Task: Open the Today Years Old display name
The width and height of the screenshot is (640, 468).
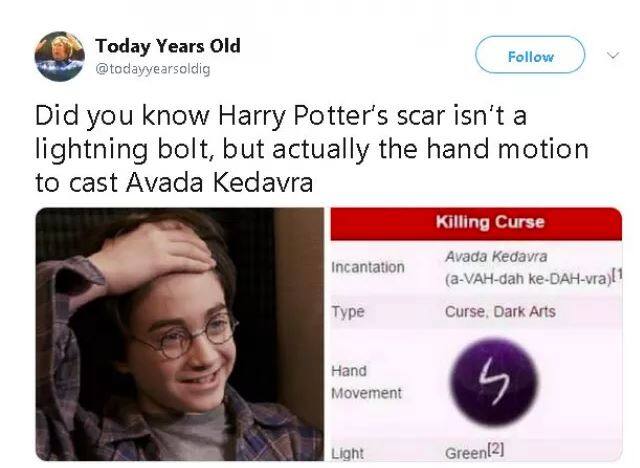Action: coord(168,46)
